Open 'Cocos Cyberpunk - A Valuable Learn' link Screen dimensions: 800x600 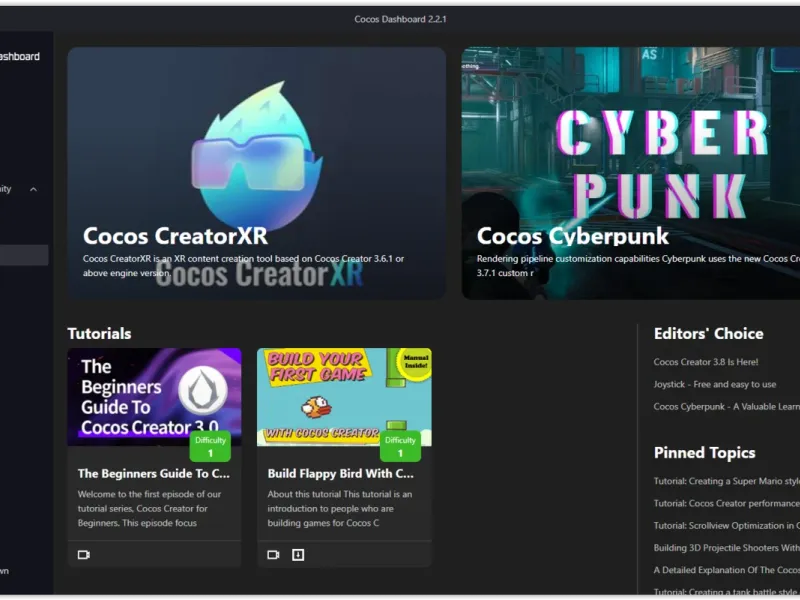727,407
